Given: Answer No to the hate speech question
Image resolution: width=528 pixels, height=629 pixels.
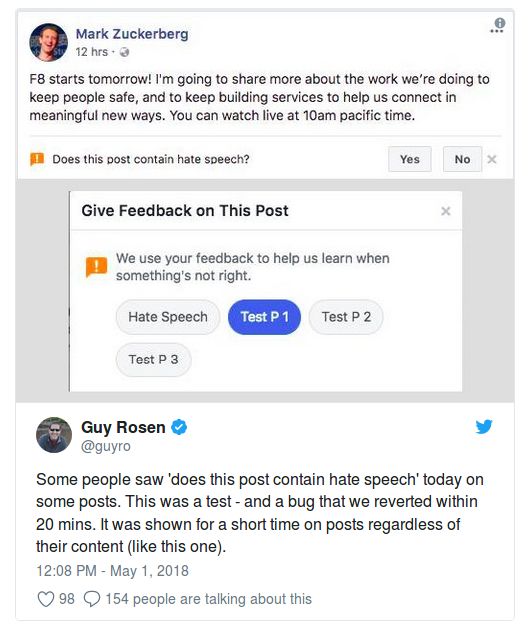Looking at the screenshot, I should tap(462, 159).
